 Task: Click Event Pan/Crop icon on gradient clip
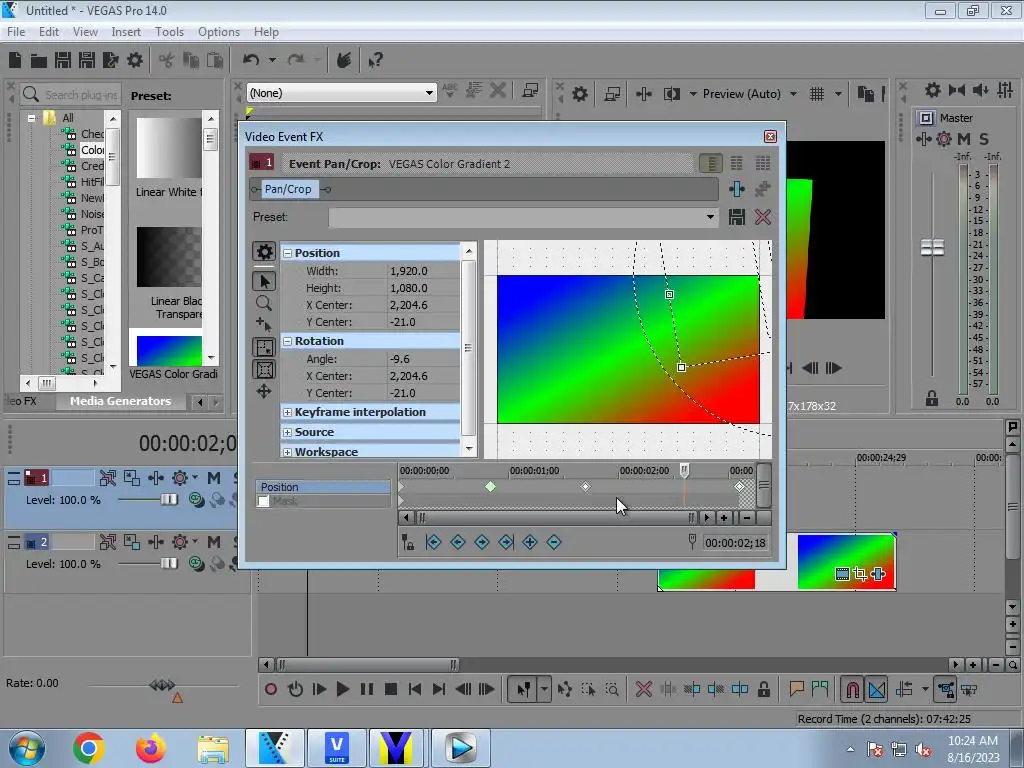860,574
